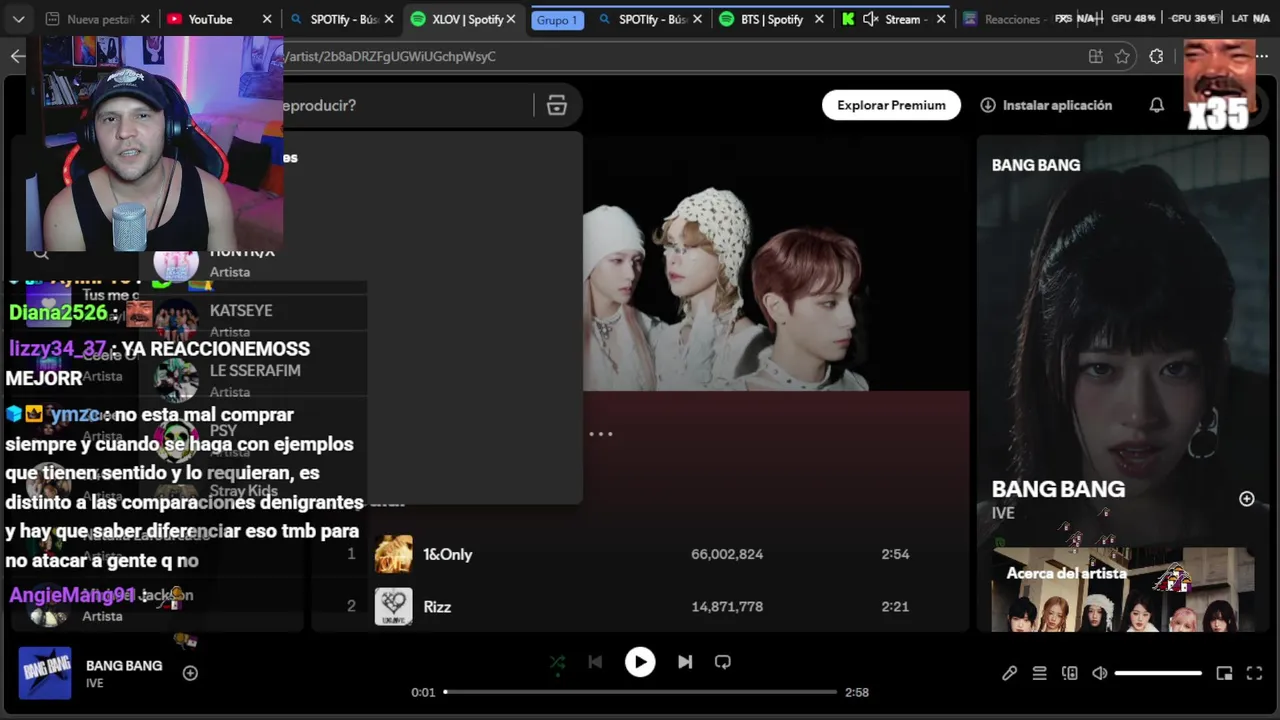Add BANG BANG to library in panel
Viewport: 1280px width, 720px height.
click(x=1247, y=499)
